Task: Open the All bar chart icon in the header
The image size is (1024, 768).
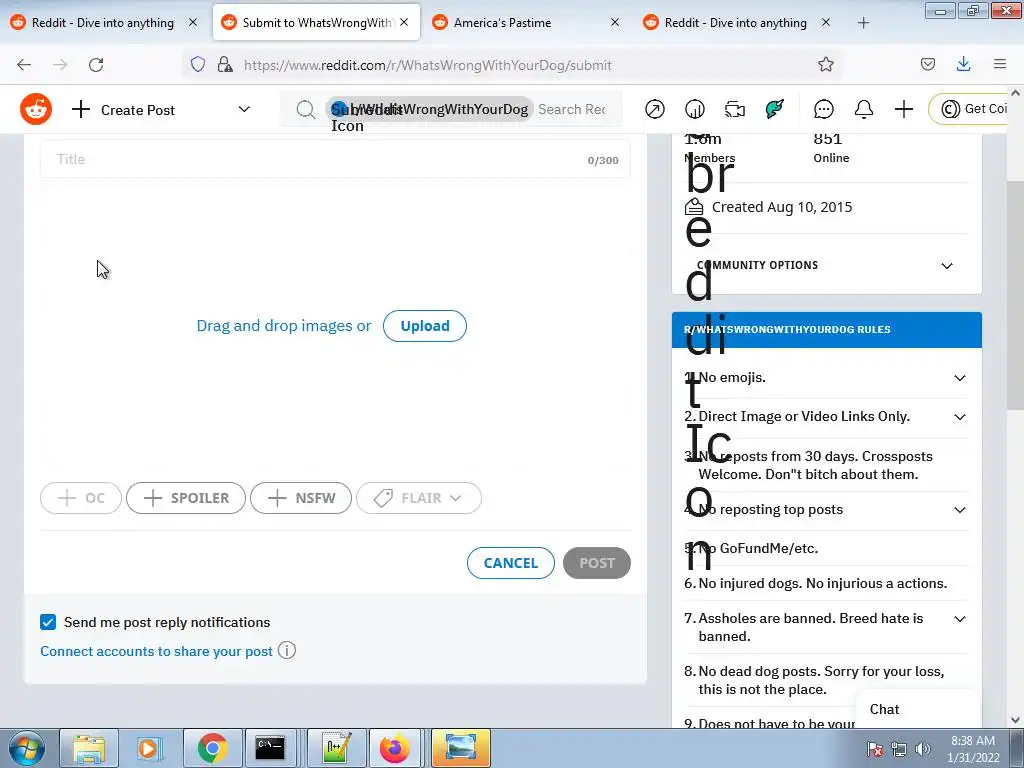Action: pyautogui.click(x=694, y=109)
